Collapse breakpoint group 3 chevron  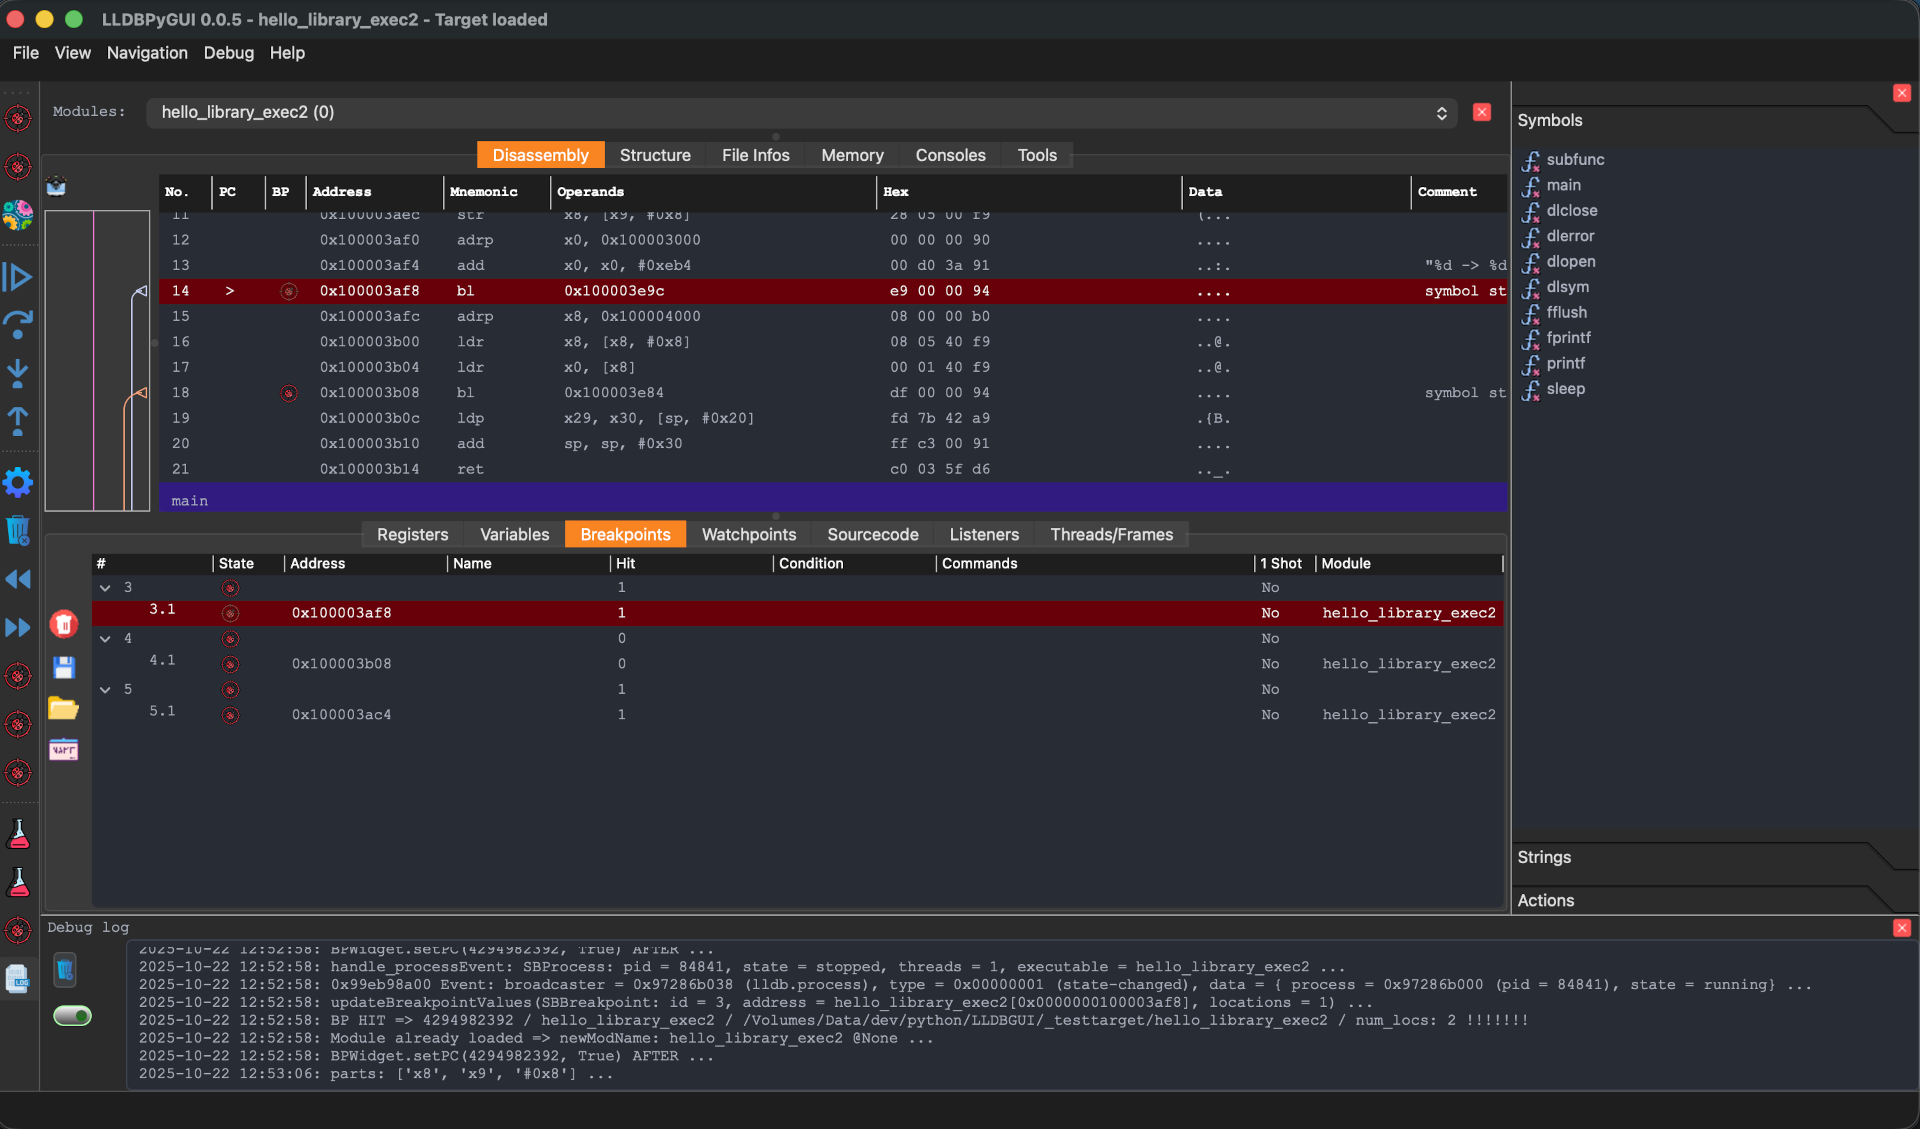click(x=105, y=588)
